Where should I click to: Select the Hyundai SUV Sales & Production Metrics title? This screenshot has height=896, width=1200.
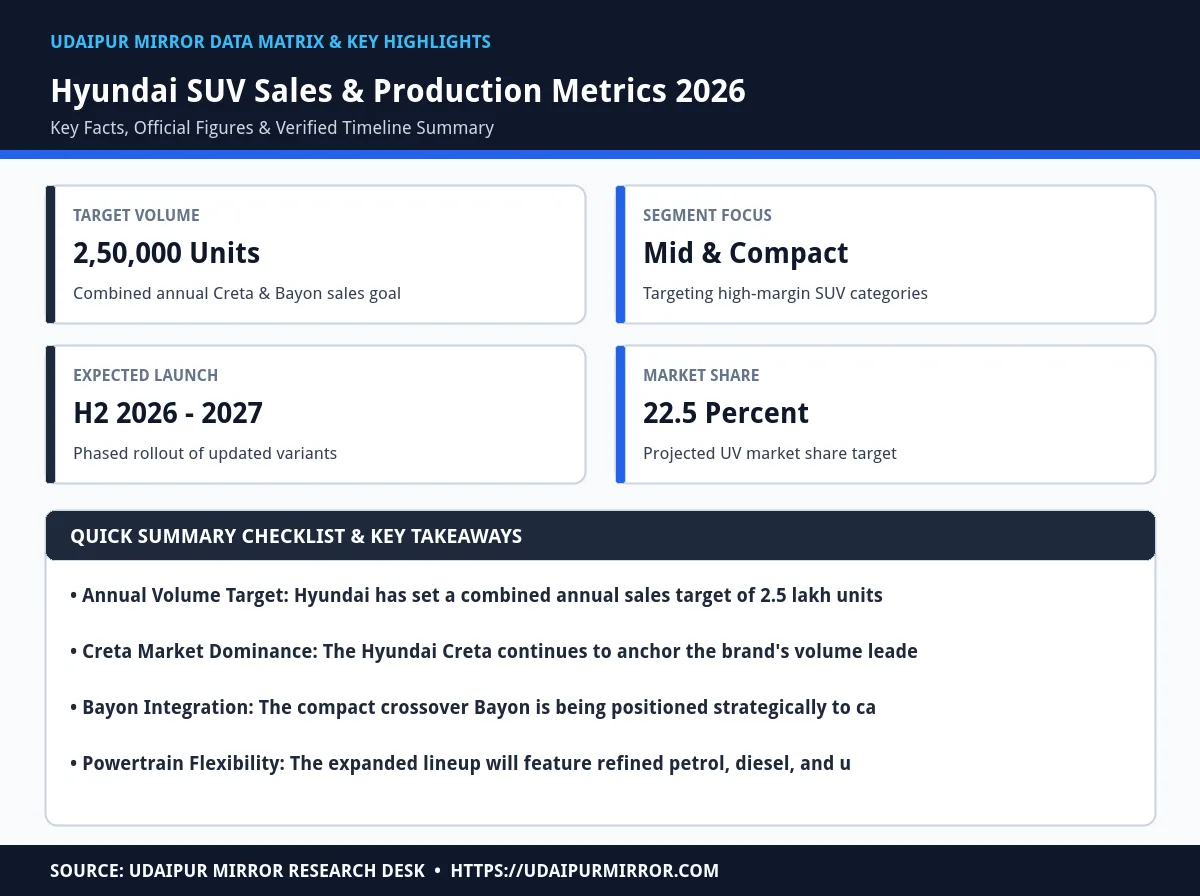tap(398, 91)
